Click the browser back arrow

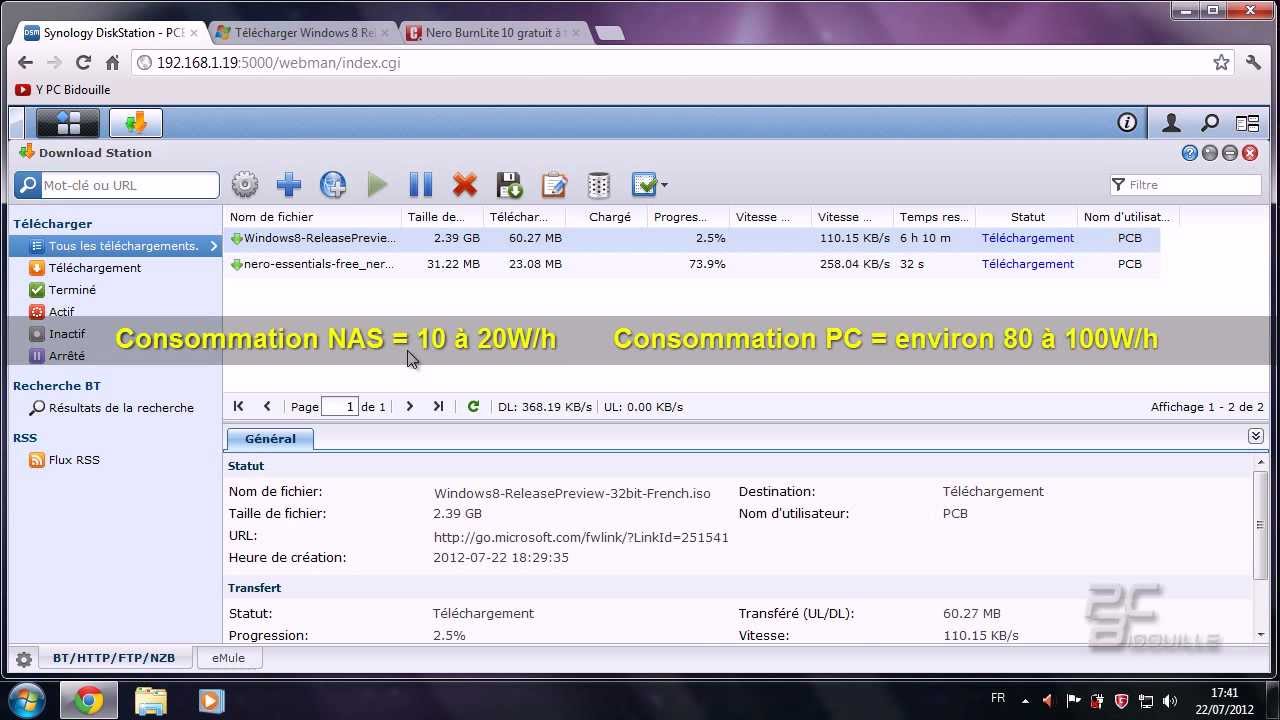(x=26, y=62)
